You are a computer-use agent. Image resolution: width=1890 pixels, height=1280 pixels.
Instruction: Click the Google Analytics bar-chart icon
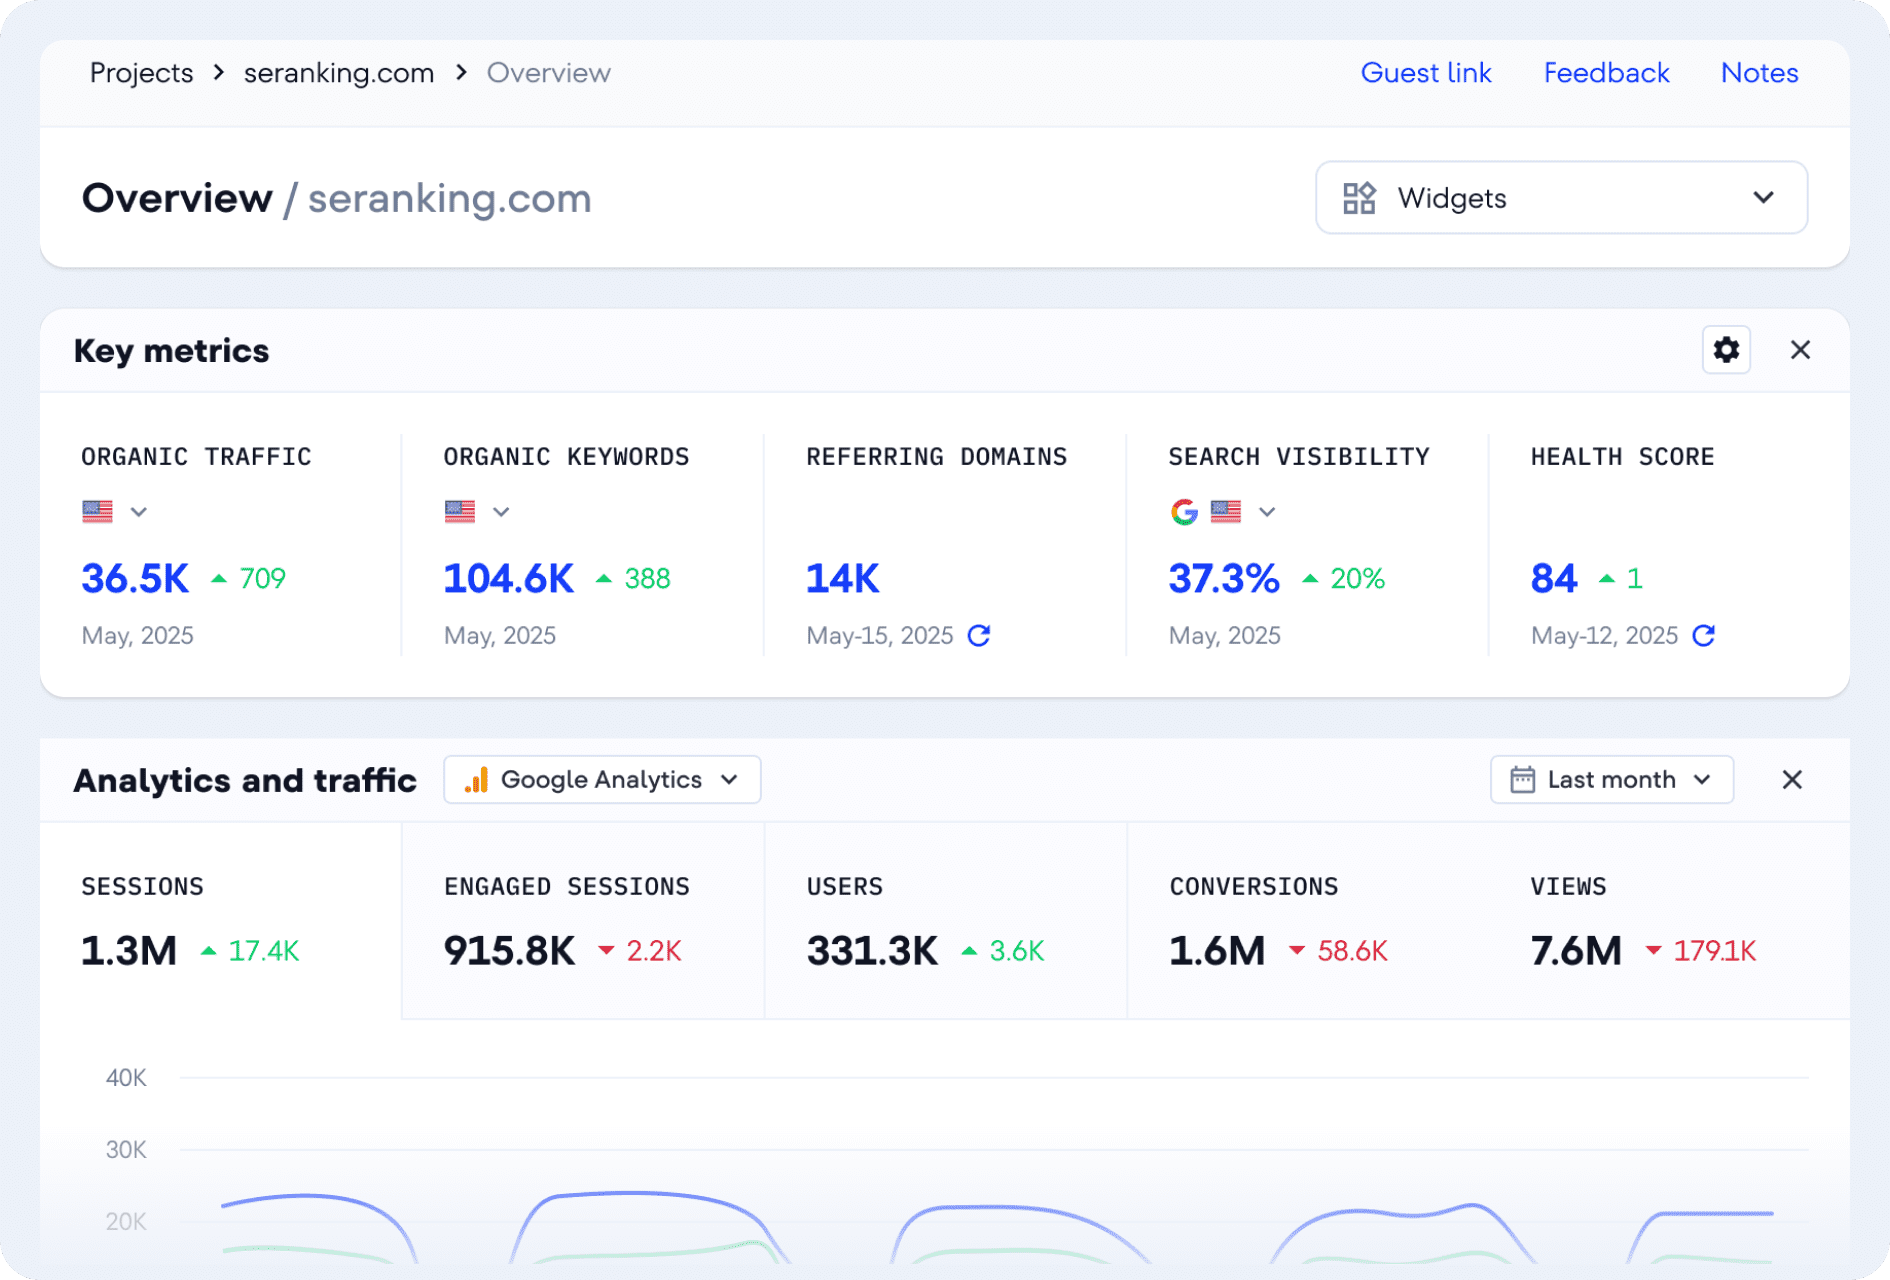tap(476, 780)
